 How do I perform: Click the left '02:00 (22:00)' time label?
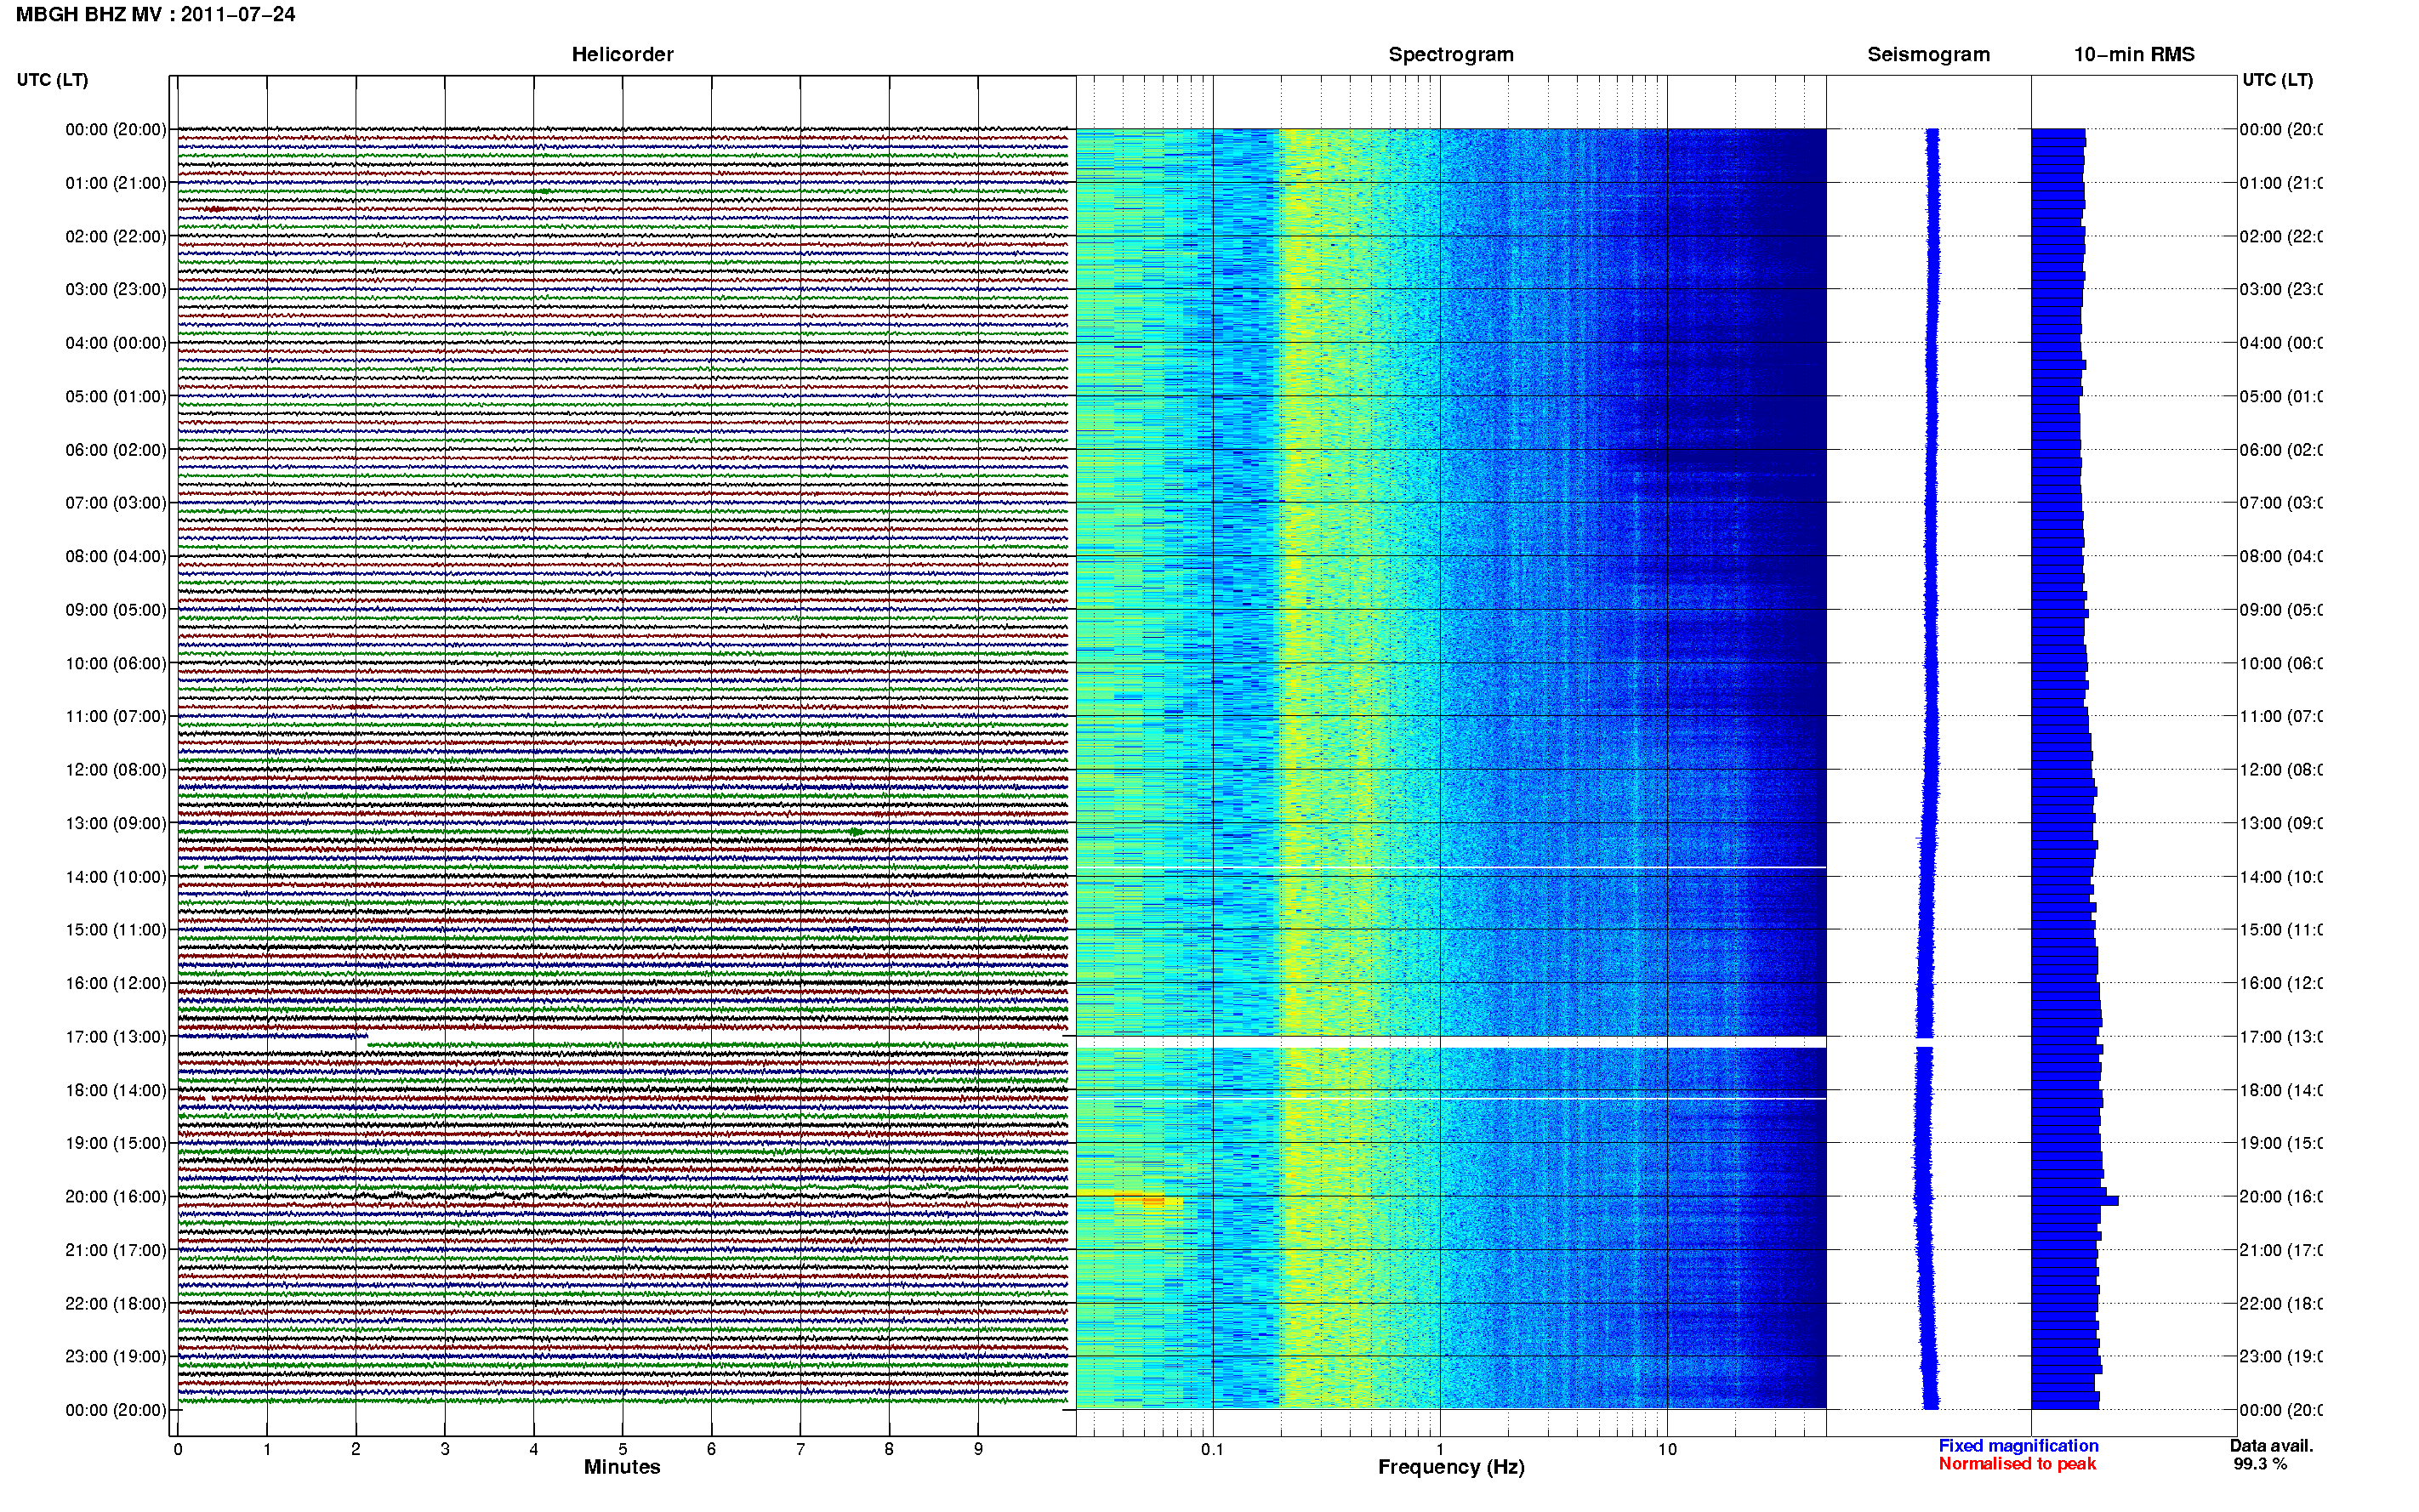[x=116, y=237]
